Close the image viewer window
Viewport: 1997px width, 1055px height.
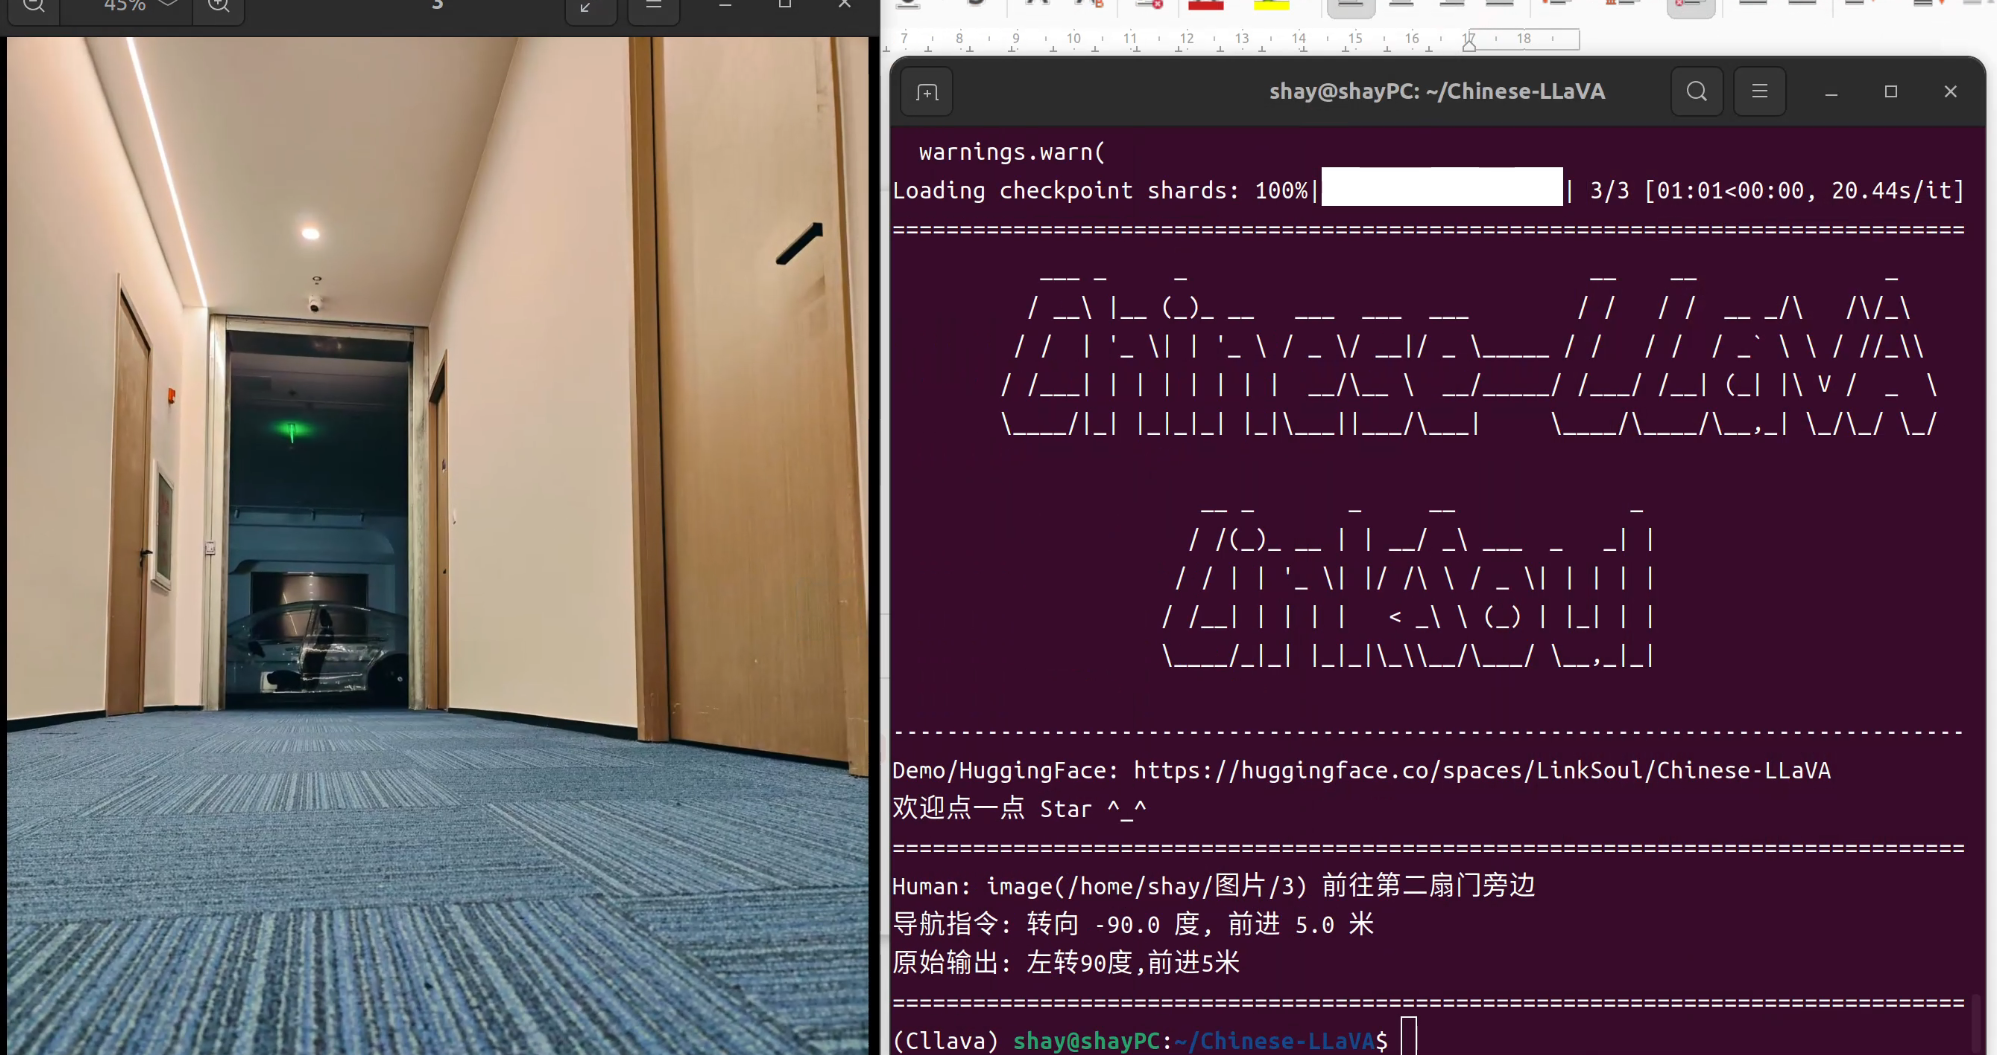(845, 6)
